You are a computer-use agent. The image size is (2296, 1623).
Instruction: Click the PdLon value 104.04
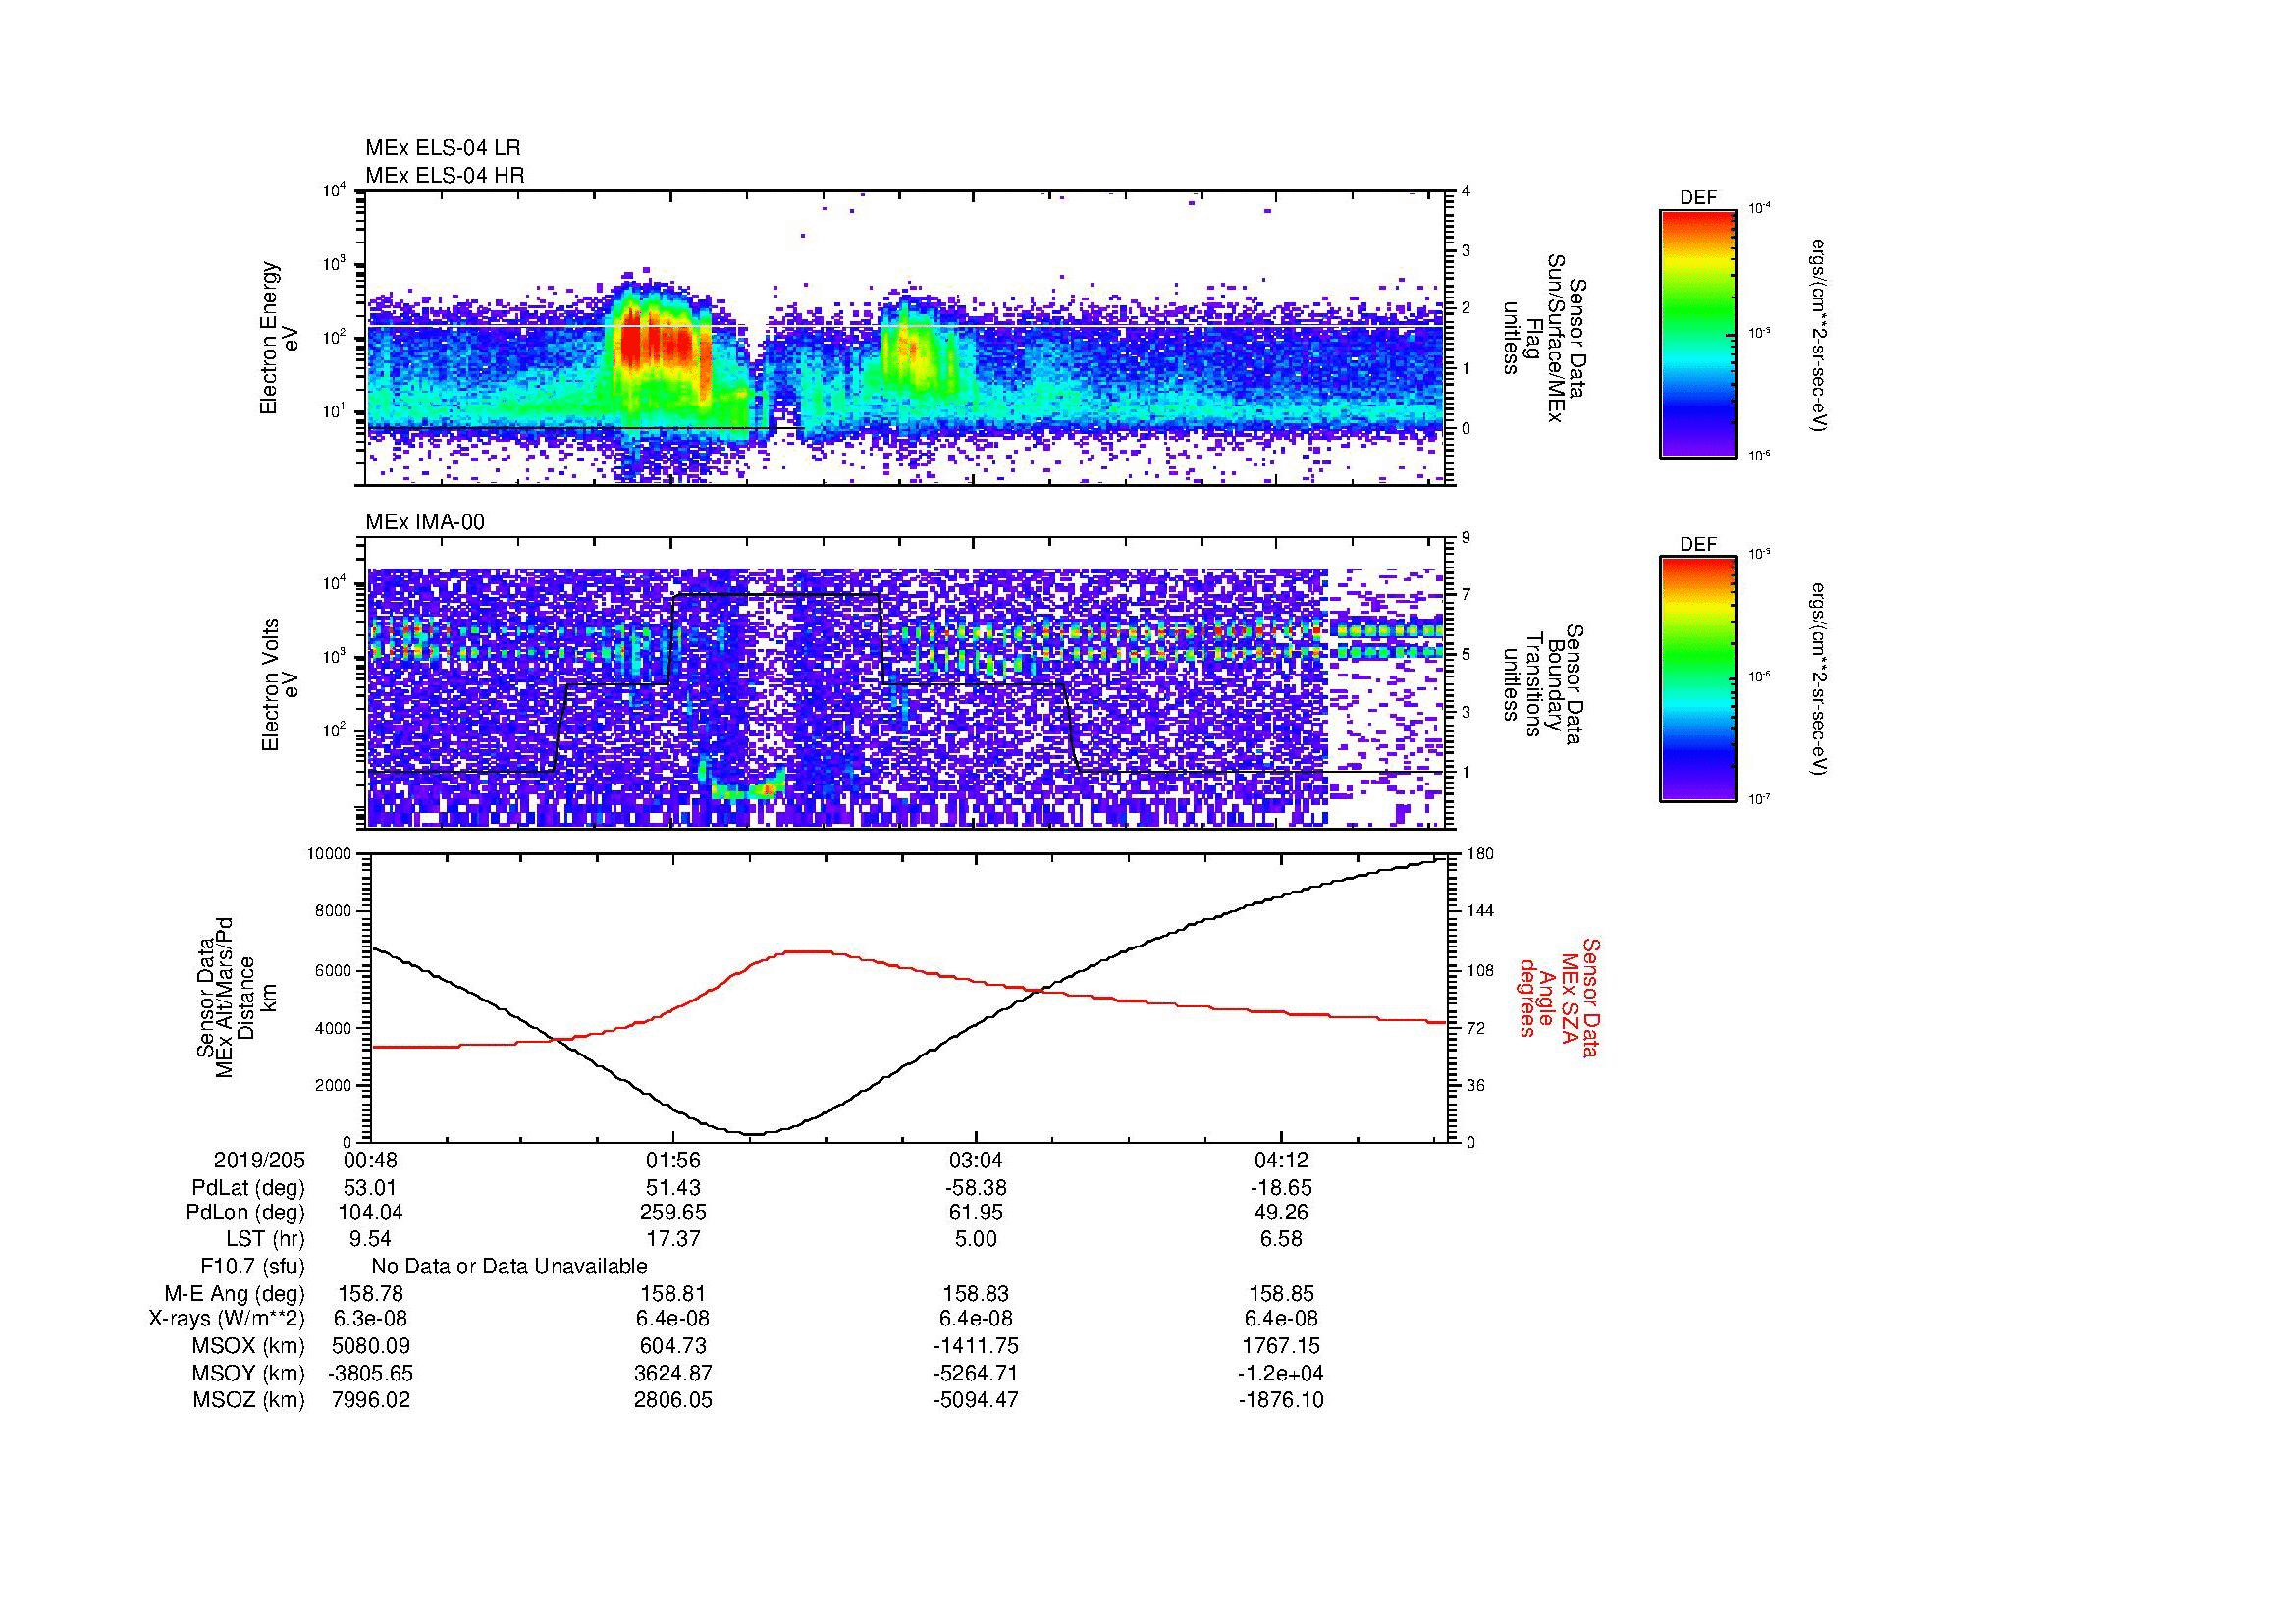pyautogui.click(x=371, y=1213)
